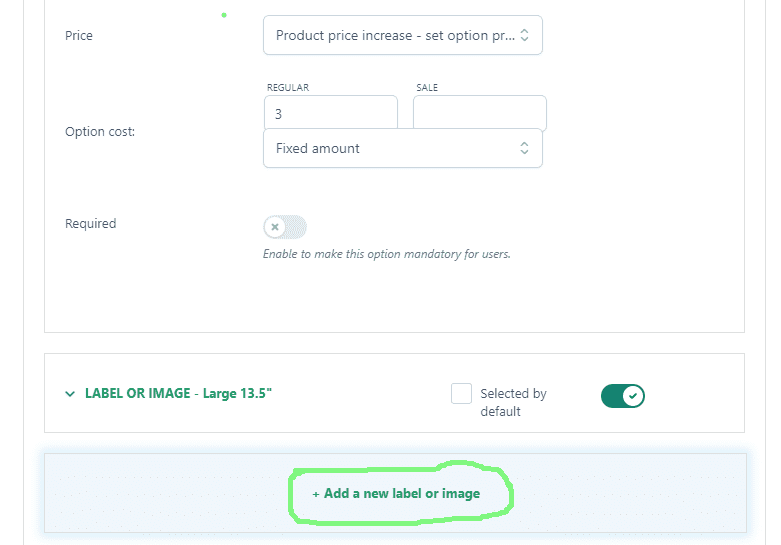Click the arrows icon on Fixed amount select

tap(524, 148)
